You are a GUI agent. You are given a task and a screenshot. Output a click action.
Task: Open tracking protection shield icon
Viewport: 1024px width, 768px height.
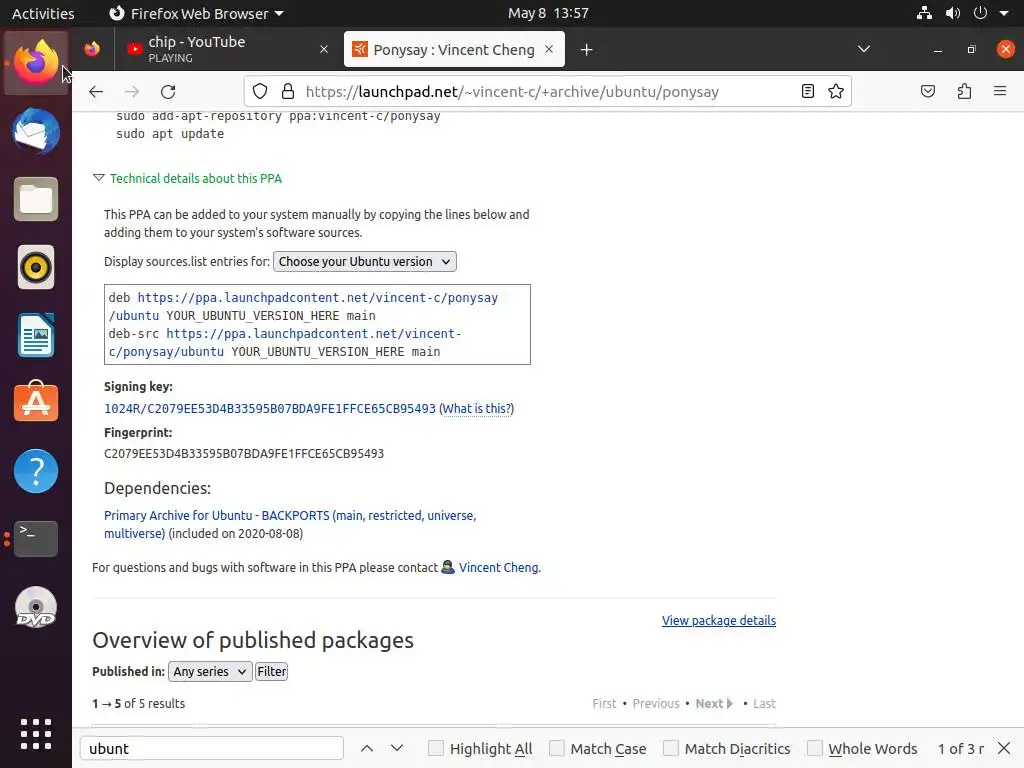click(260, 91)
